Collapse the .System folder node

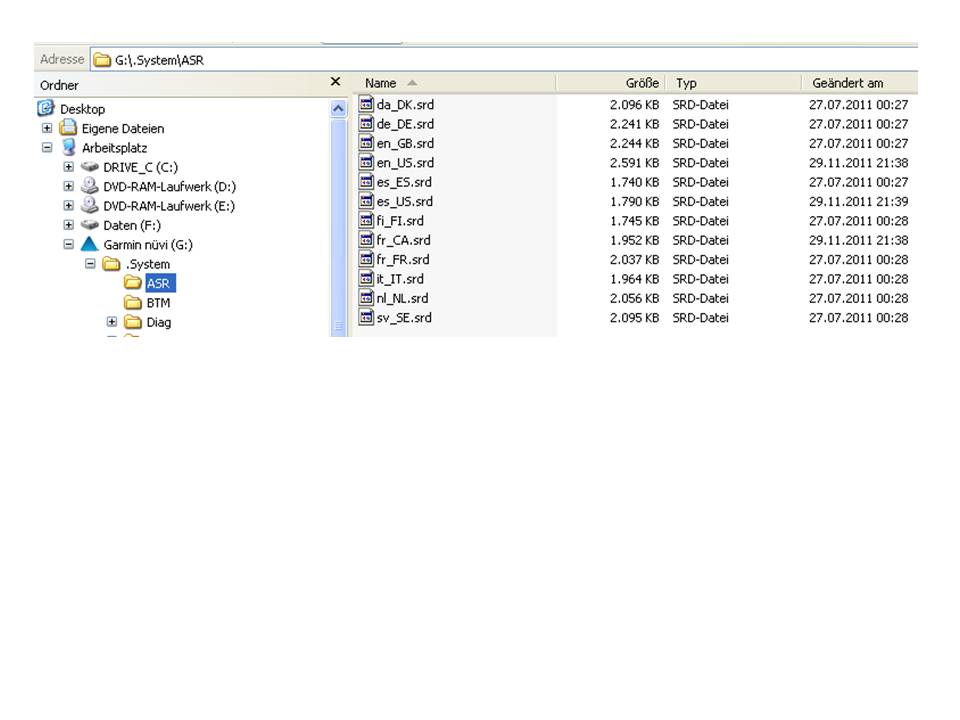[x=90, y=264]
